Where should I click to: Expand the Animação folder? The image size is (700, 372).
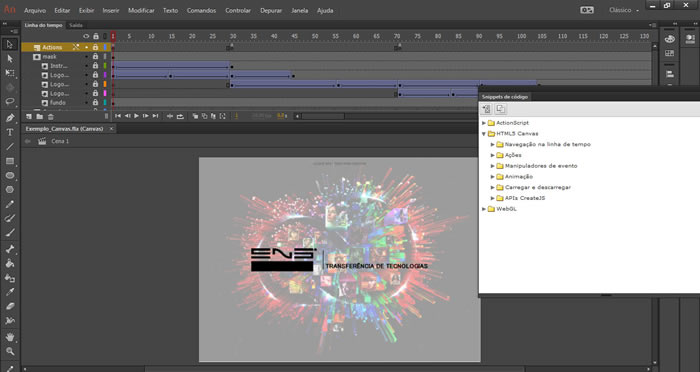point(492,176)
